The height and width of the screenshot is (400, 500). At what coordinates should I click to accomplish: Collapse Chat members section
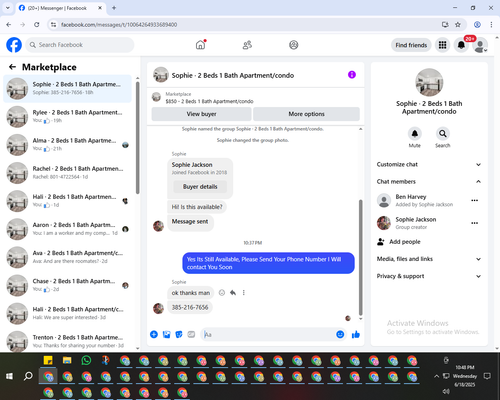point(429,181)
